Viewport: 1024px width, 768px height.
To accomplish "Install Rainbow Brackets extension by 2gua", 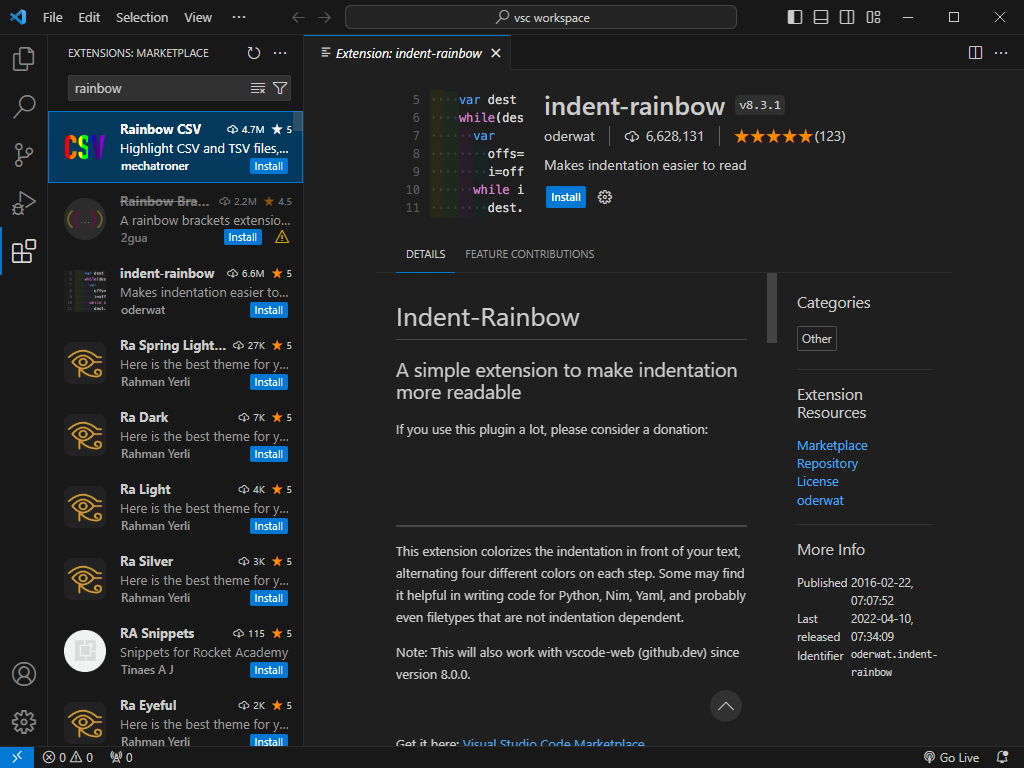I will coord(242,238).
